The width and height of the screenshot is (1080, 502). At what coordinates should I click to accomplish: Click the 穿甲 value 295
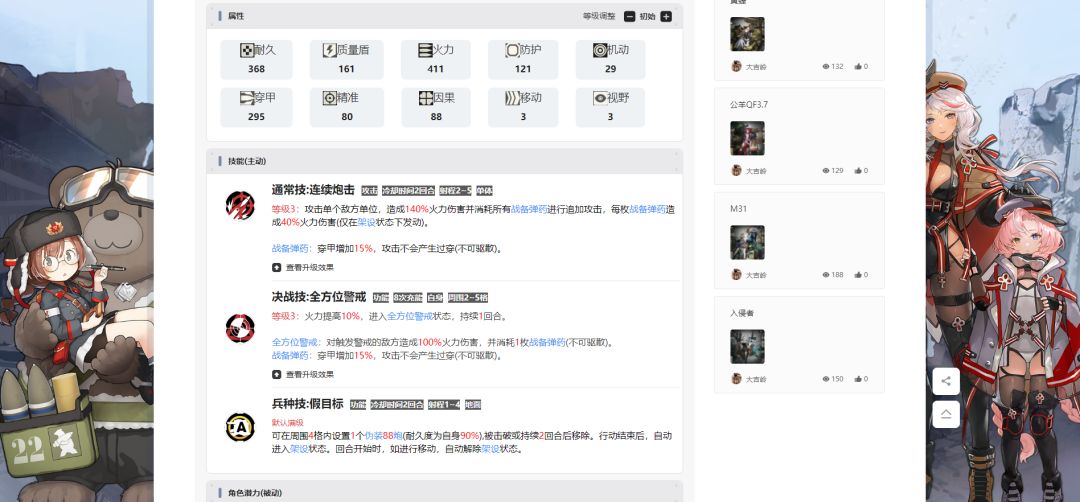[x=256, y=117]
